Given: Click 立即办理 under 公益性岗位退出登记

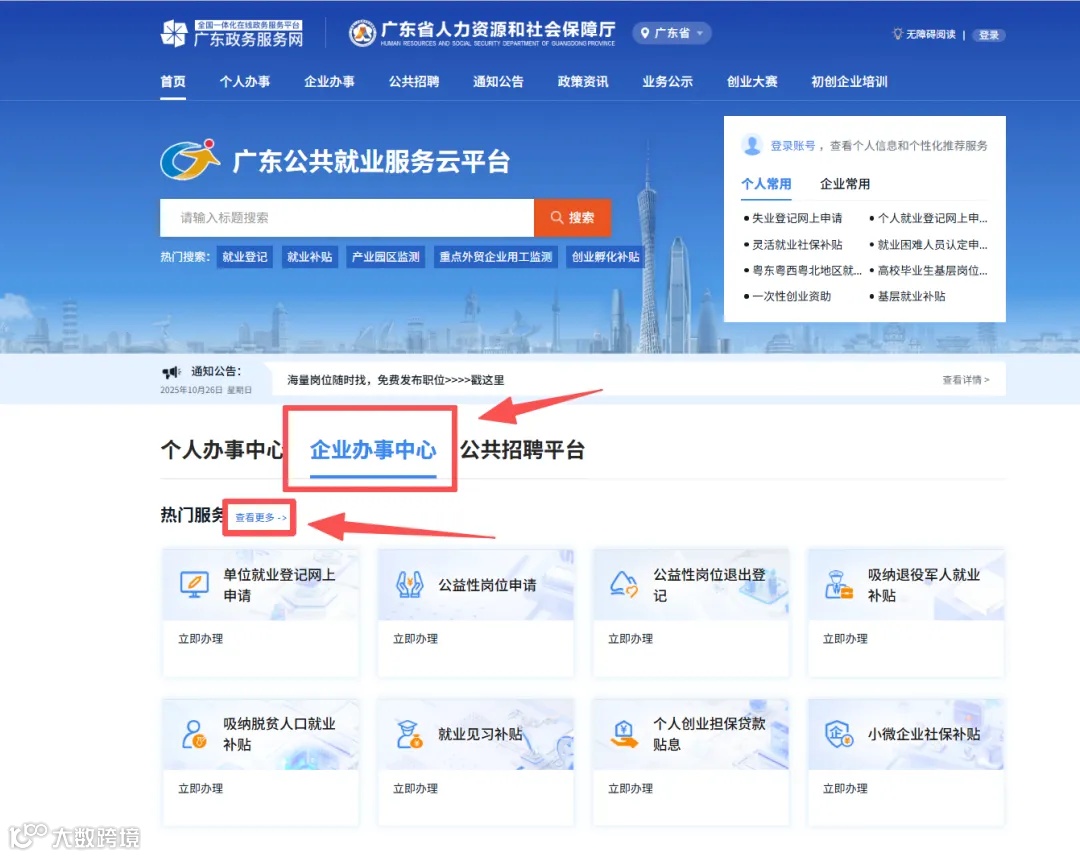Looking at the screenshot, I should tap(630, 639).
